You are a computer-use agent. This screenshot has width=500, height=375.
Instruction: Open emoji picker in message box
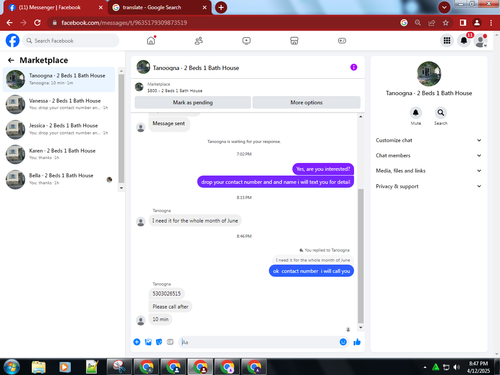[343, 342]
